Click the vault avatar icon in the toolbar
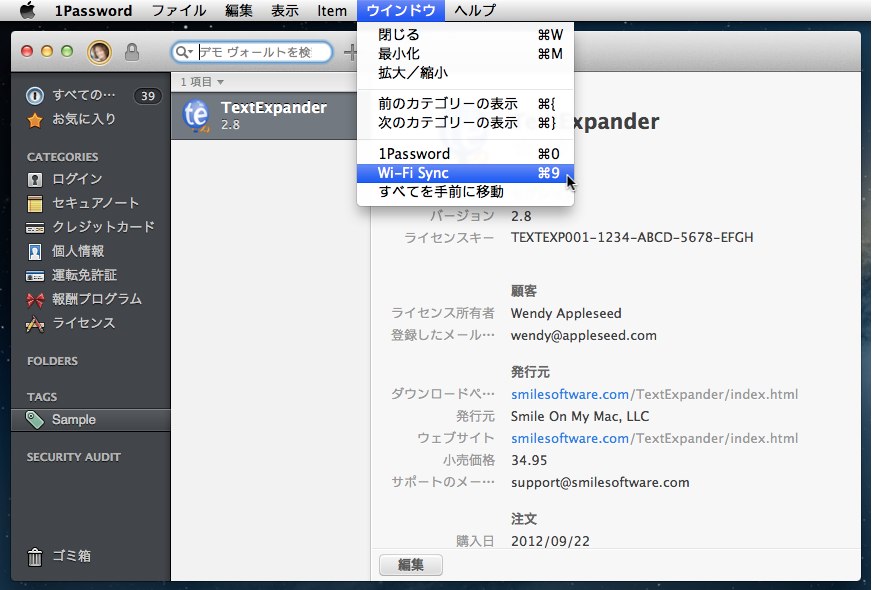872x590 pixels. tap(100, 52)
